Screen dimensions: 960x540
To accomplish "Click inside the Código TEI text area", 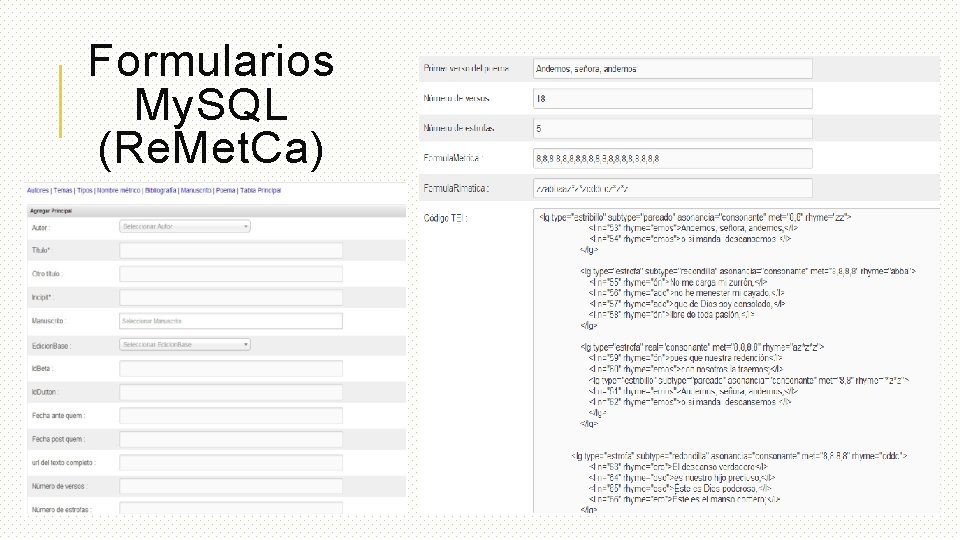I will [737, 361].
